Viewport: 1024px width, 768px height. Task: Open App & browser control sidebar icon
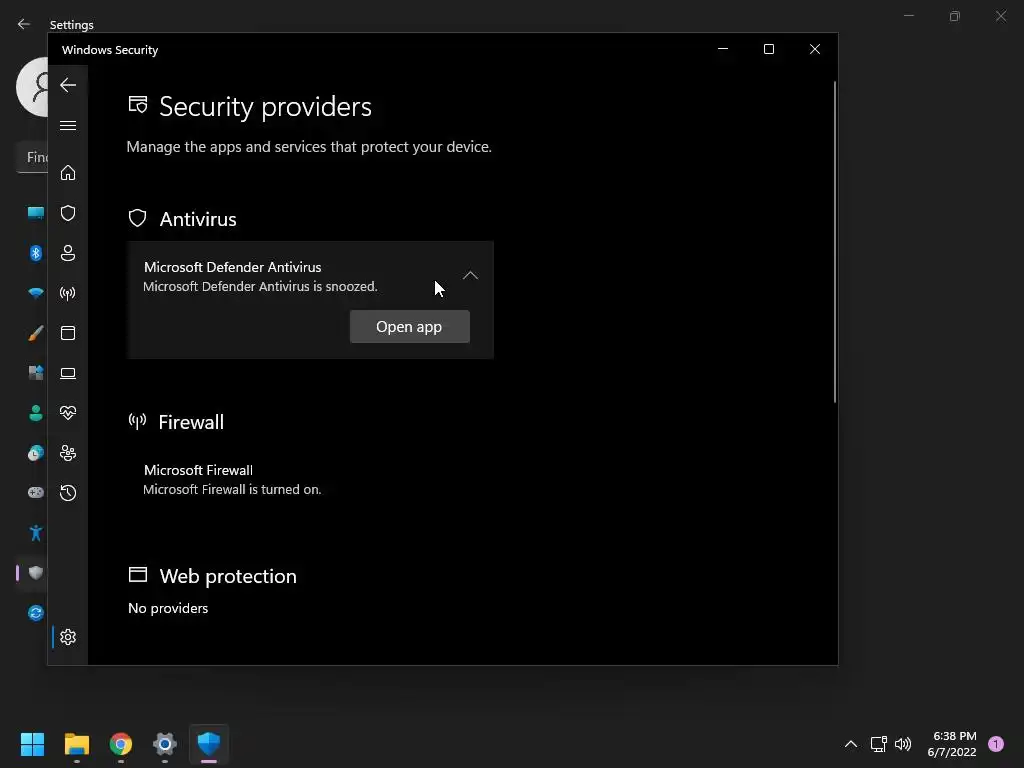coord(68,333)
